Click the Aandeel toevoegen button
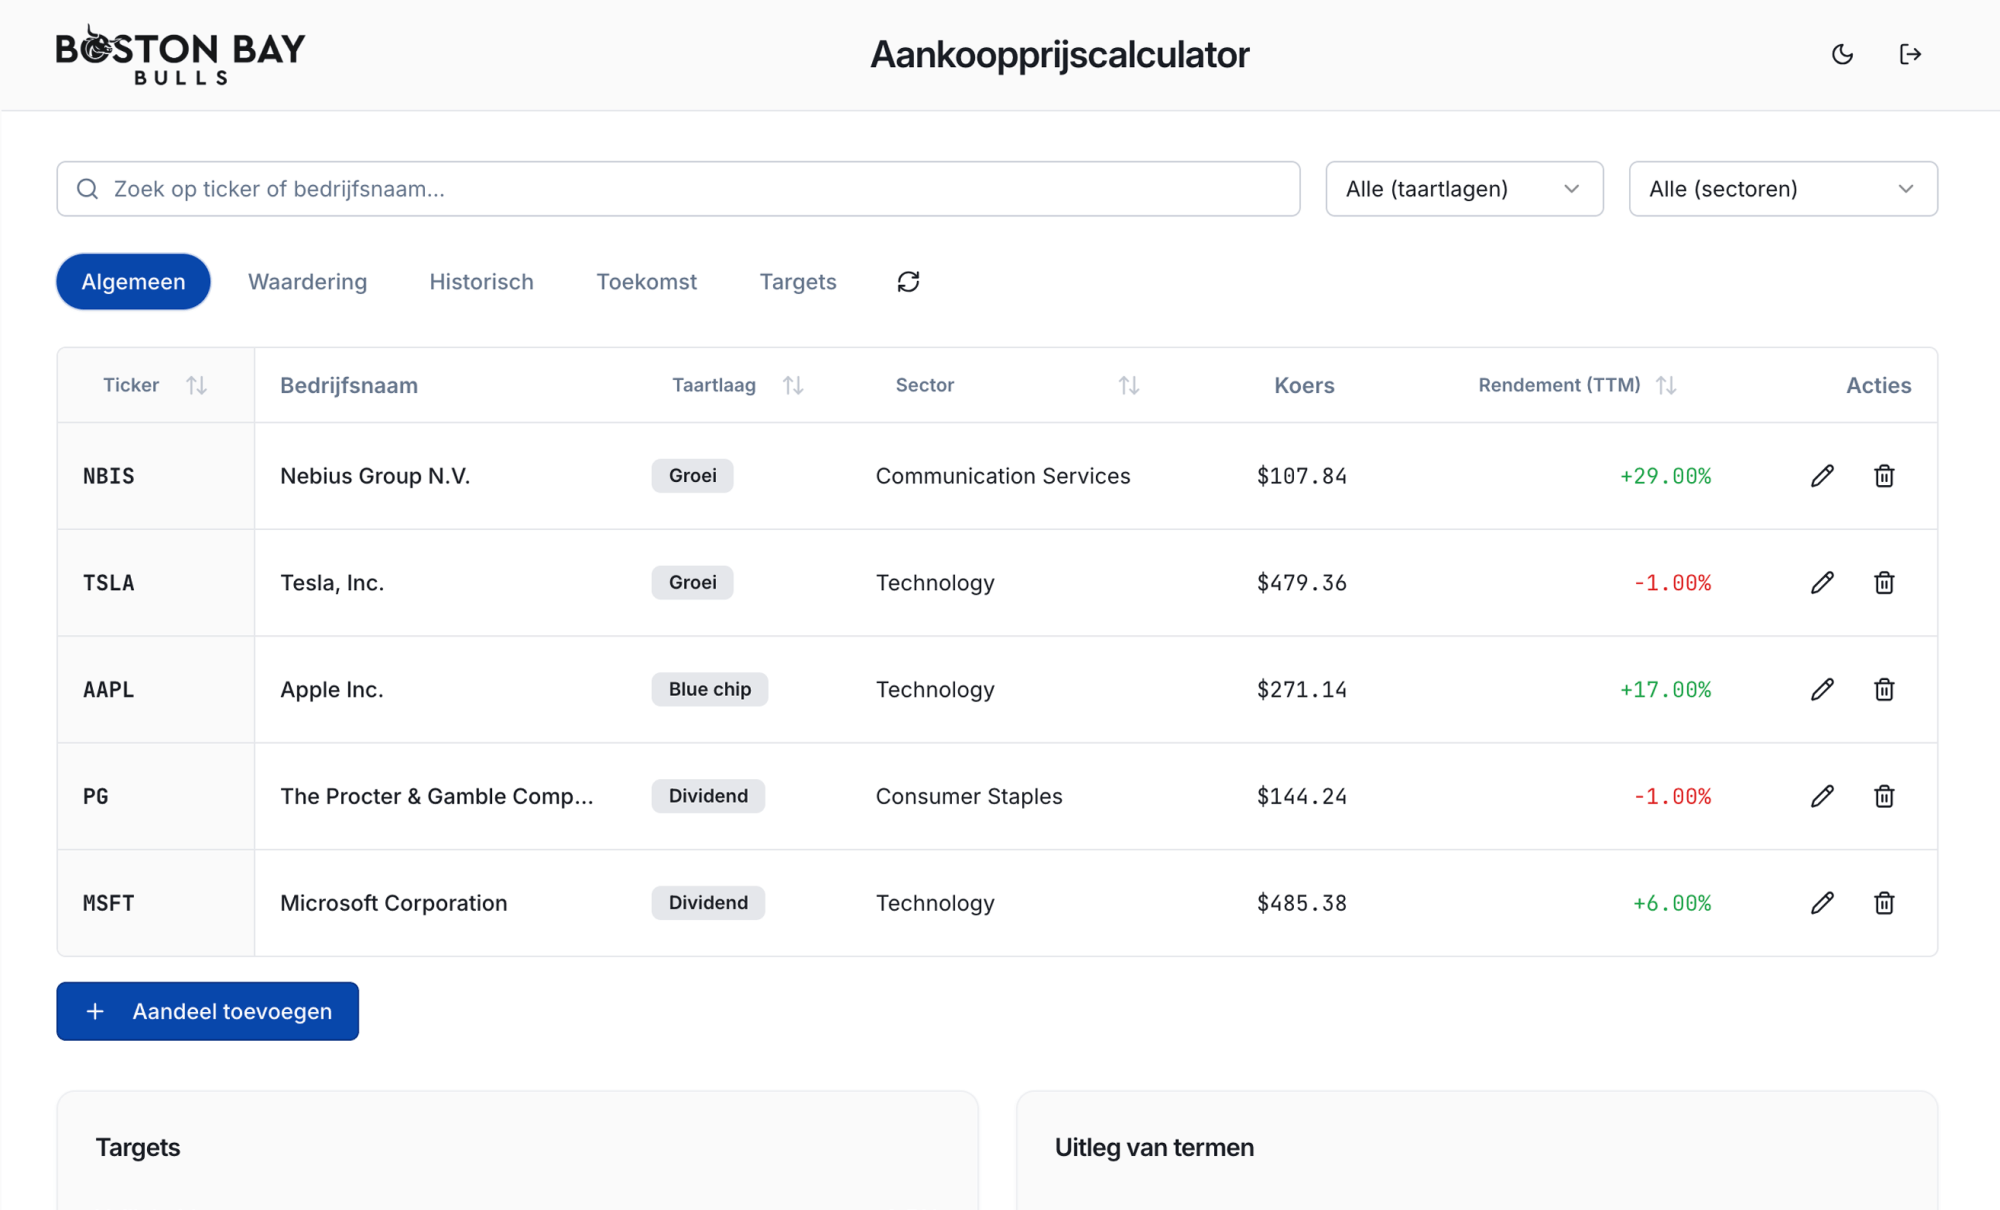Image resolution: width=2000 pixels, height=1210 pixels. [207, 1011]
